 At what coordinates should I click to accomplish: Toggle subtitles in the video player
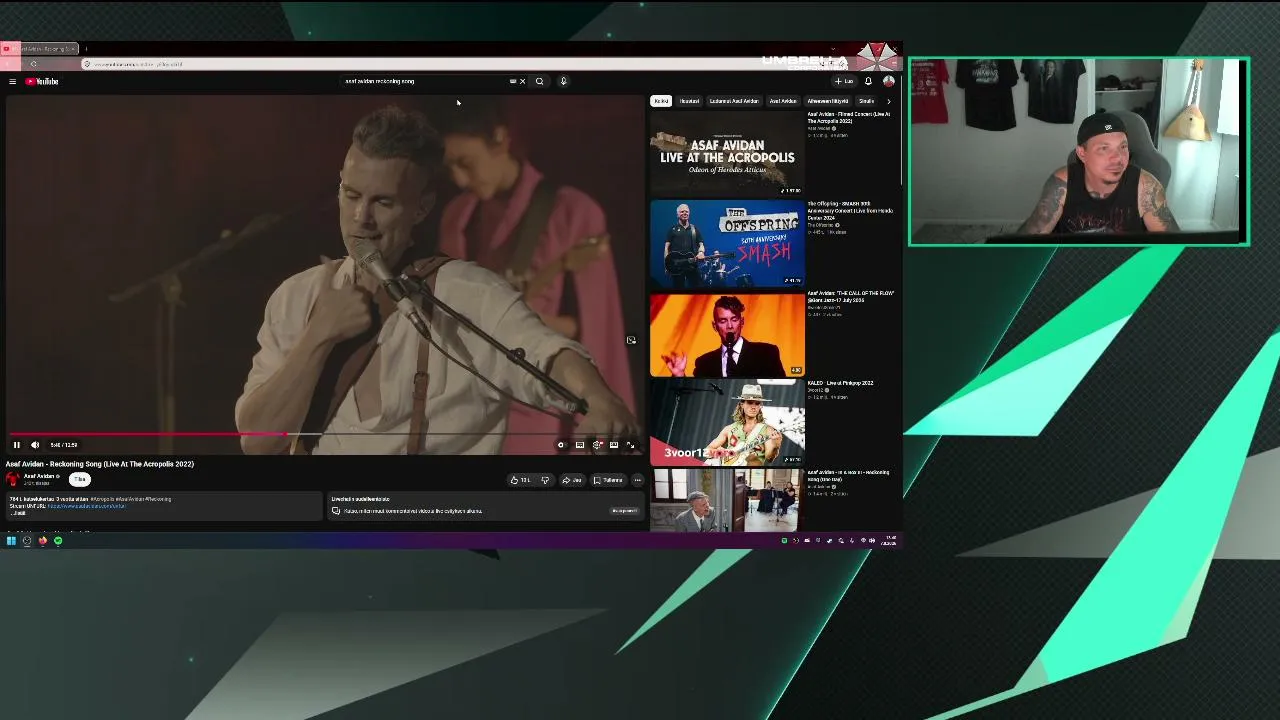point(580,445)
